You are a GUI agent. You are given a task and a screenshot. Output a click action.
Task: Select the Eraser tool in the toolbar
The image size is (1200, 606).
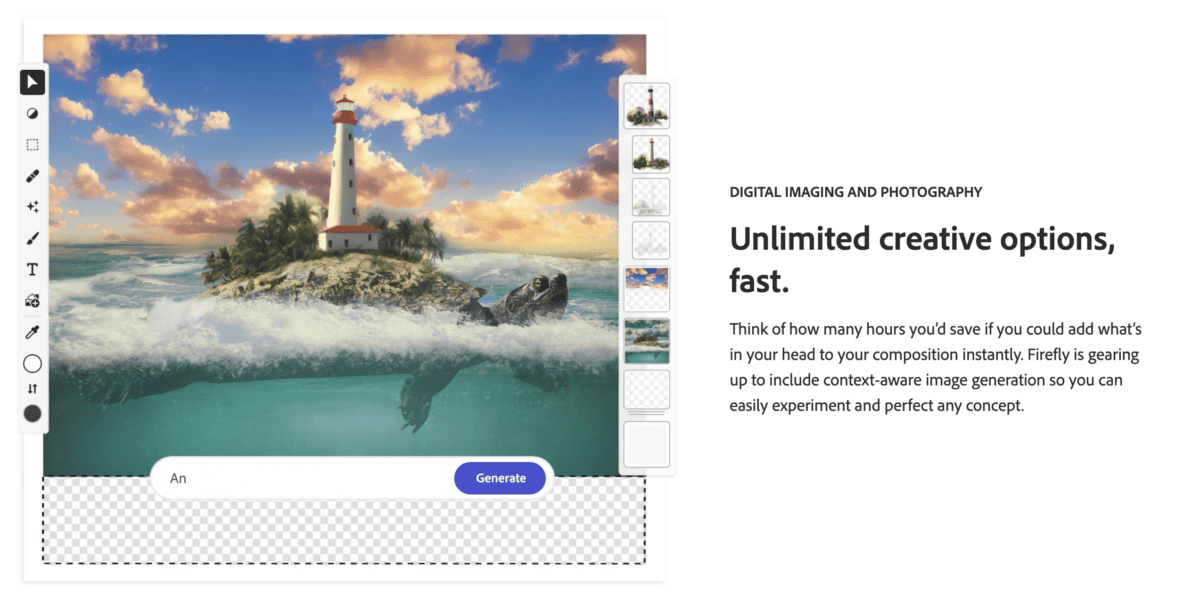(32, 175)
